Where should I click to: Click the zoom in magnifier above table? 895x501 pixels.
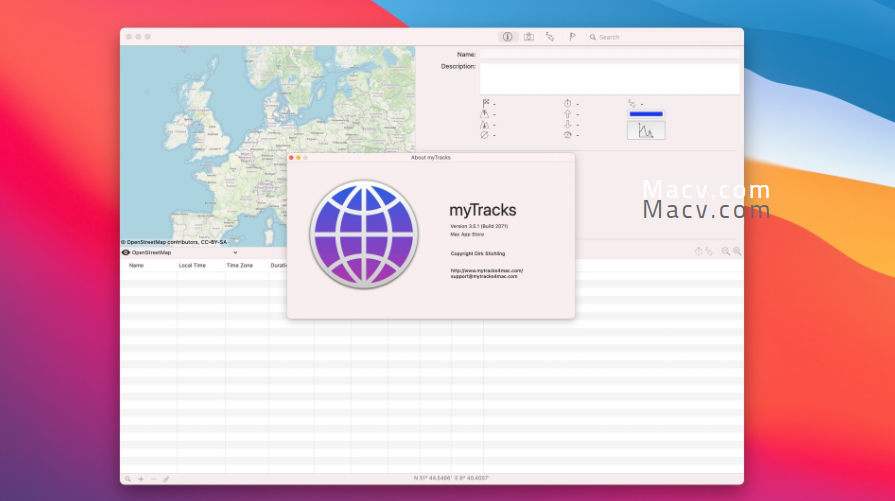pyautogui.click(x=737, y=251)
